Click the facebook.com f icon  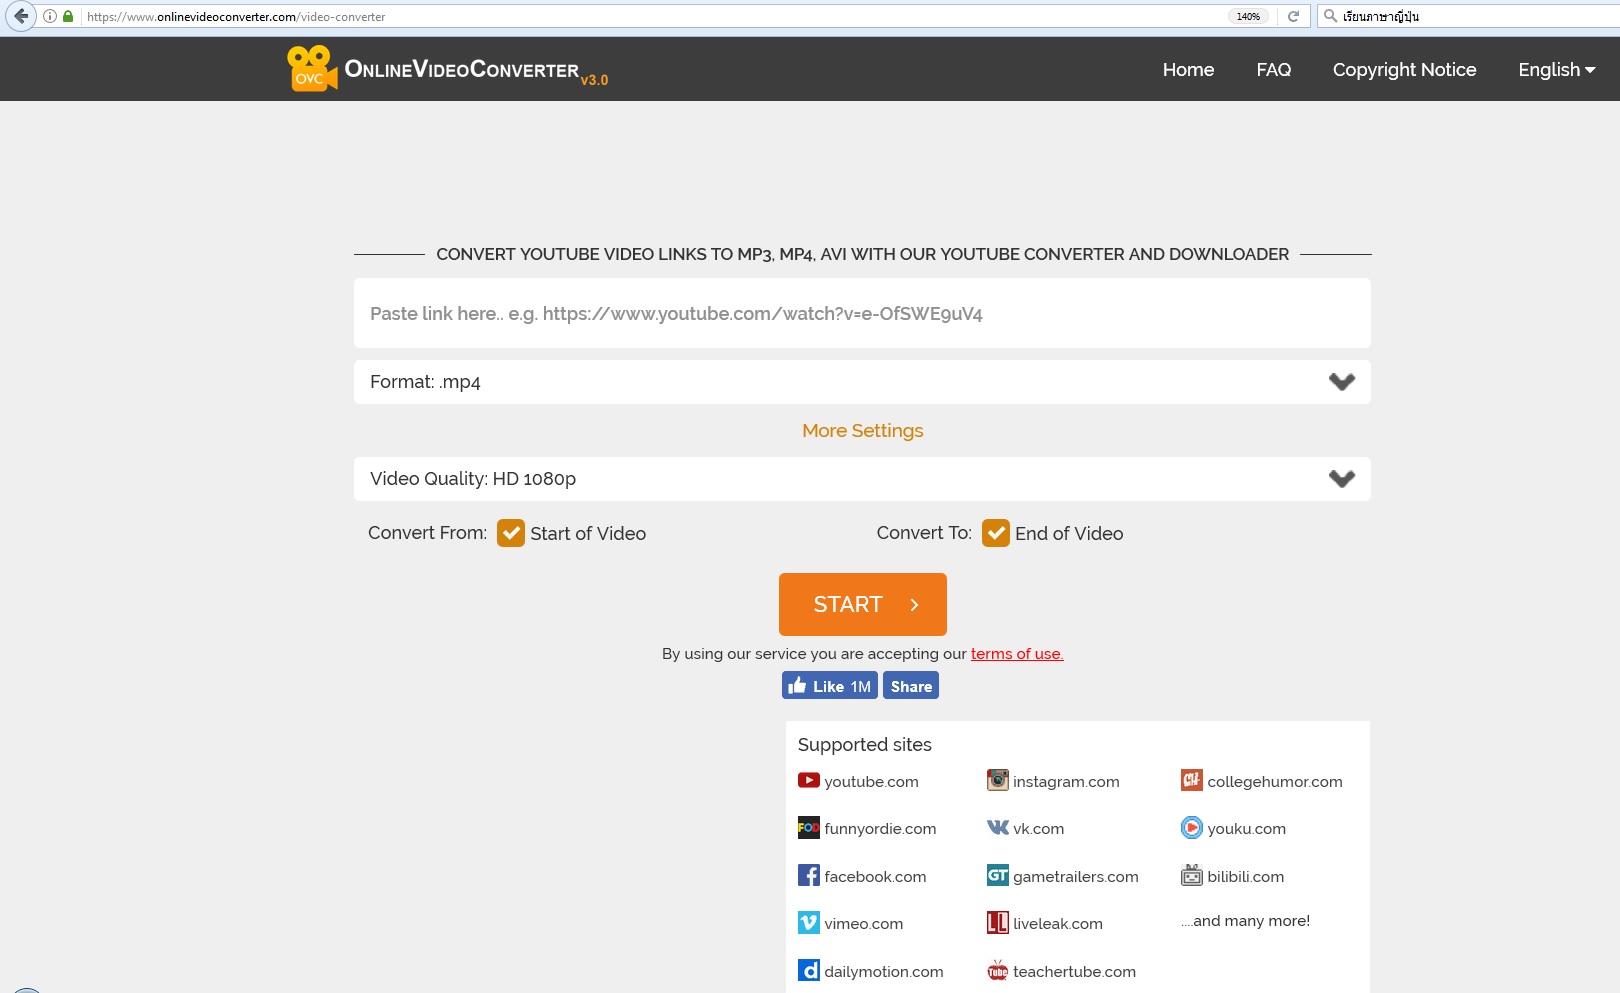click(808, 875)
